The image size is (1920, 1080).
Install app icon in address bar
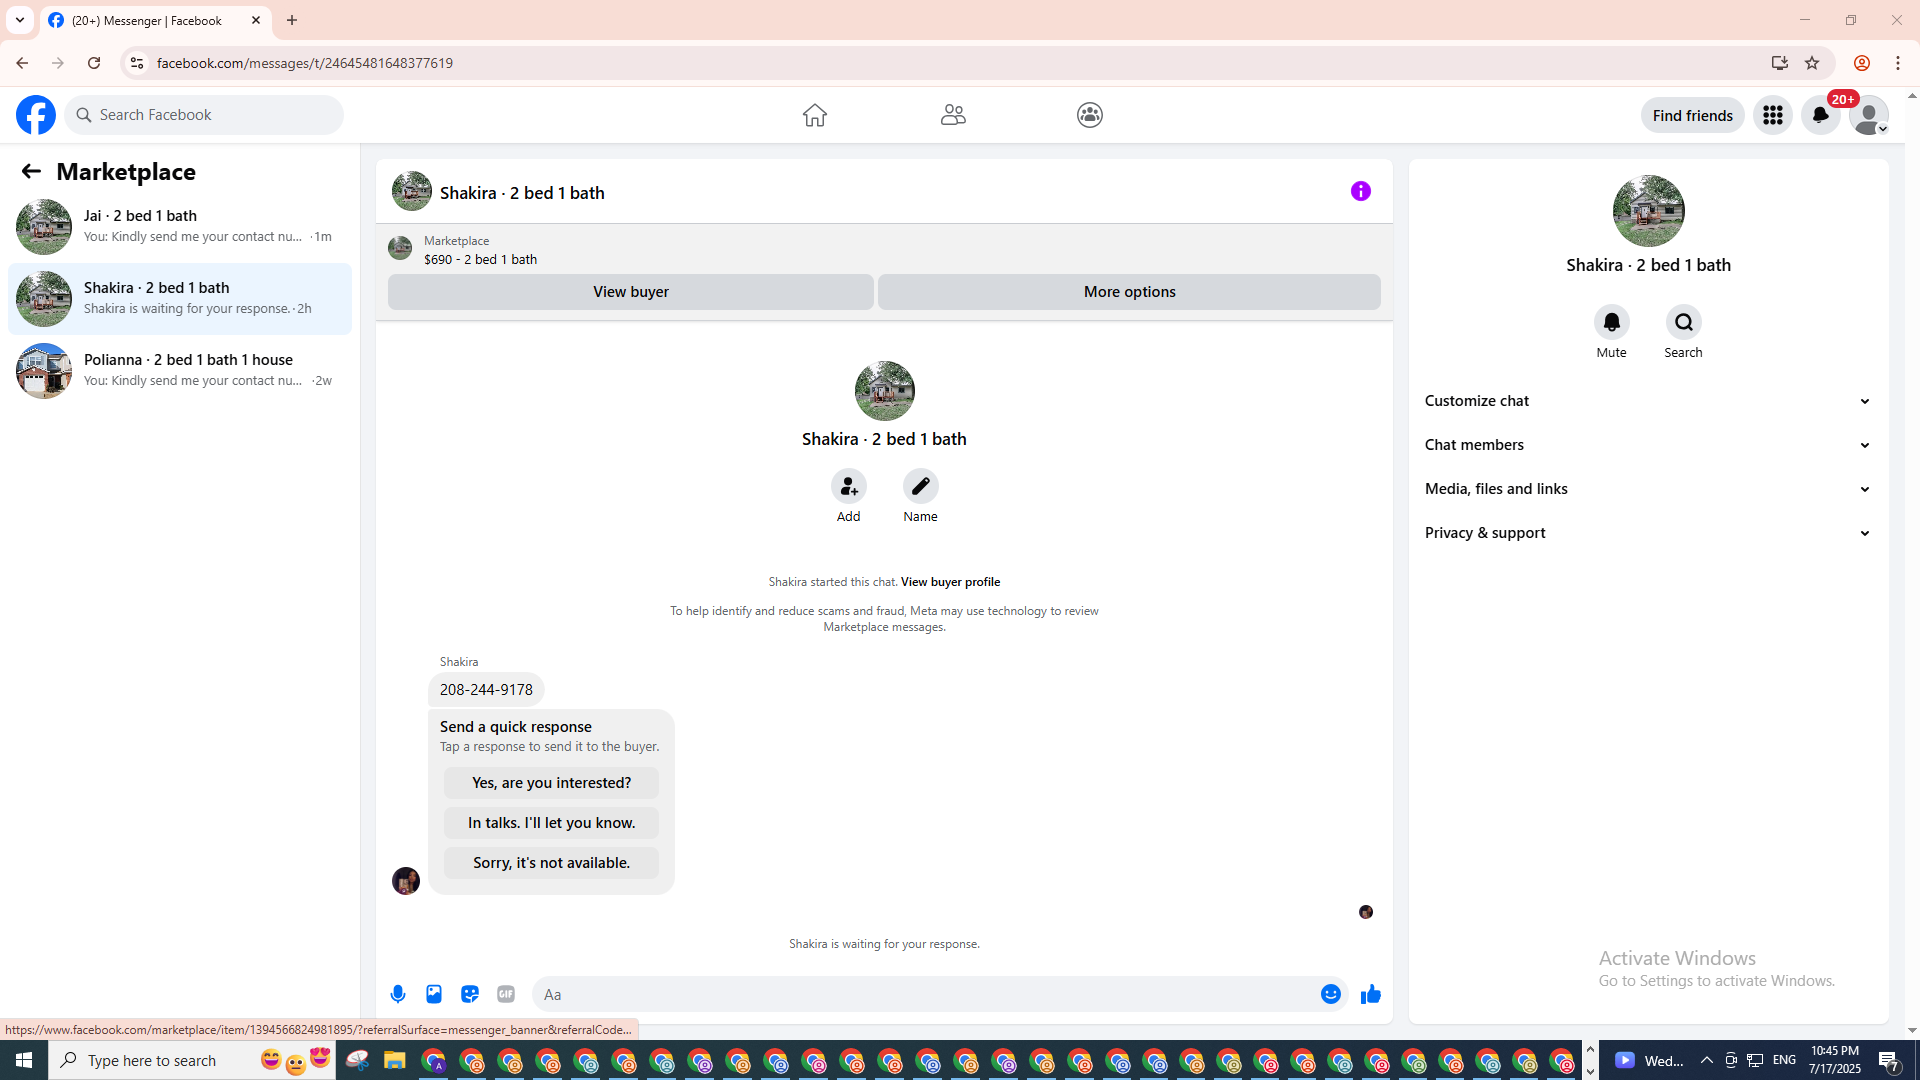tap(1780, 63)
